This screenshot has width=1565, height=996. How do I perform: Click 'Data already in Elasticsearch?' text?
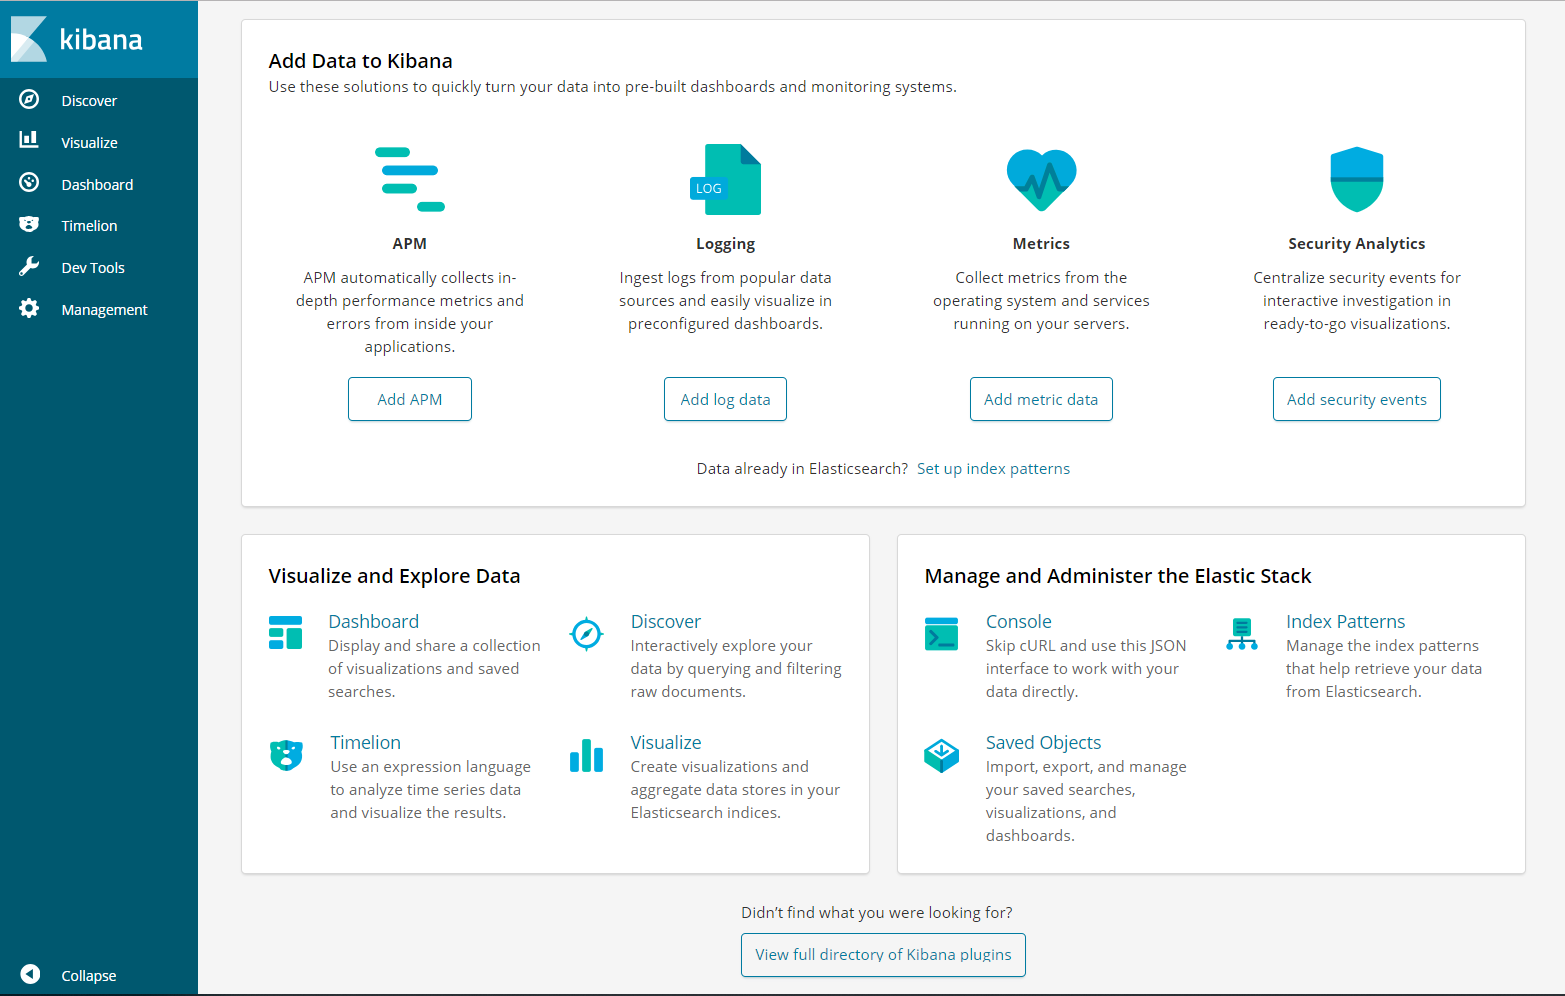click(x=802, y=469)
